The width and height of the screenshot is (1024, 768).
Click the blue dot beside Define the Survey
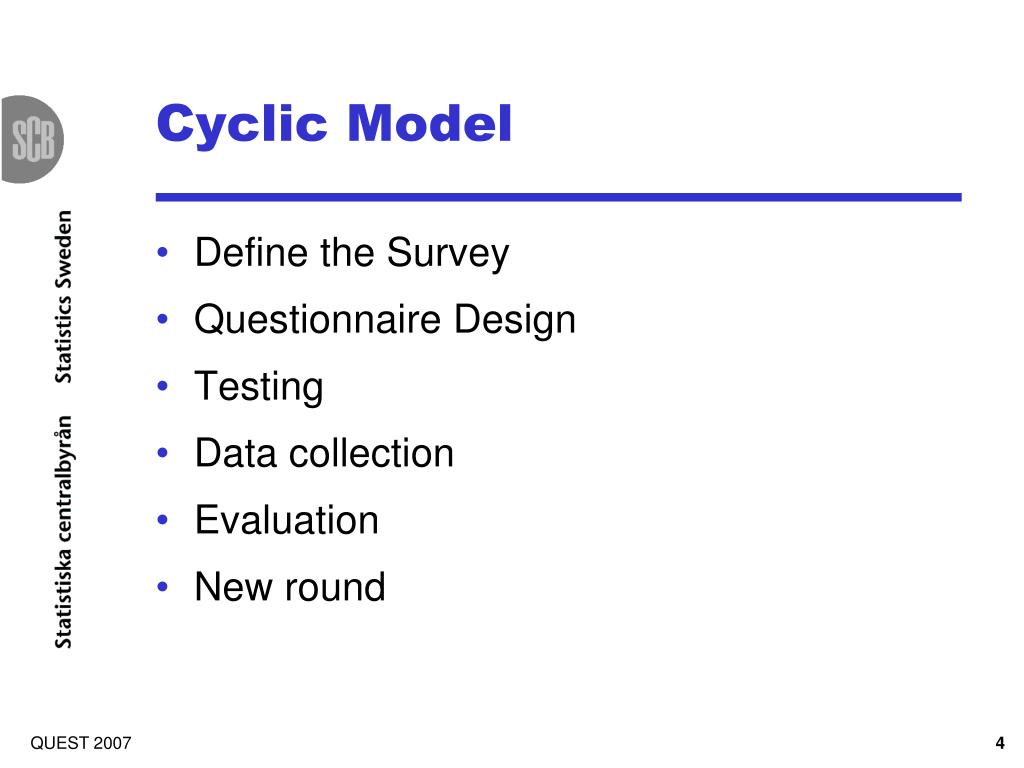pos(163,252)
